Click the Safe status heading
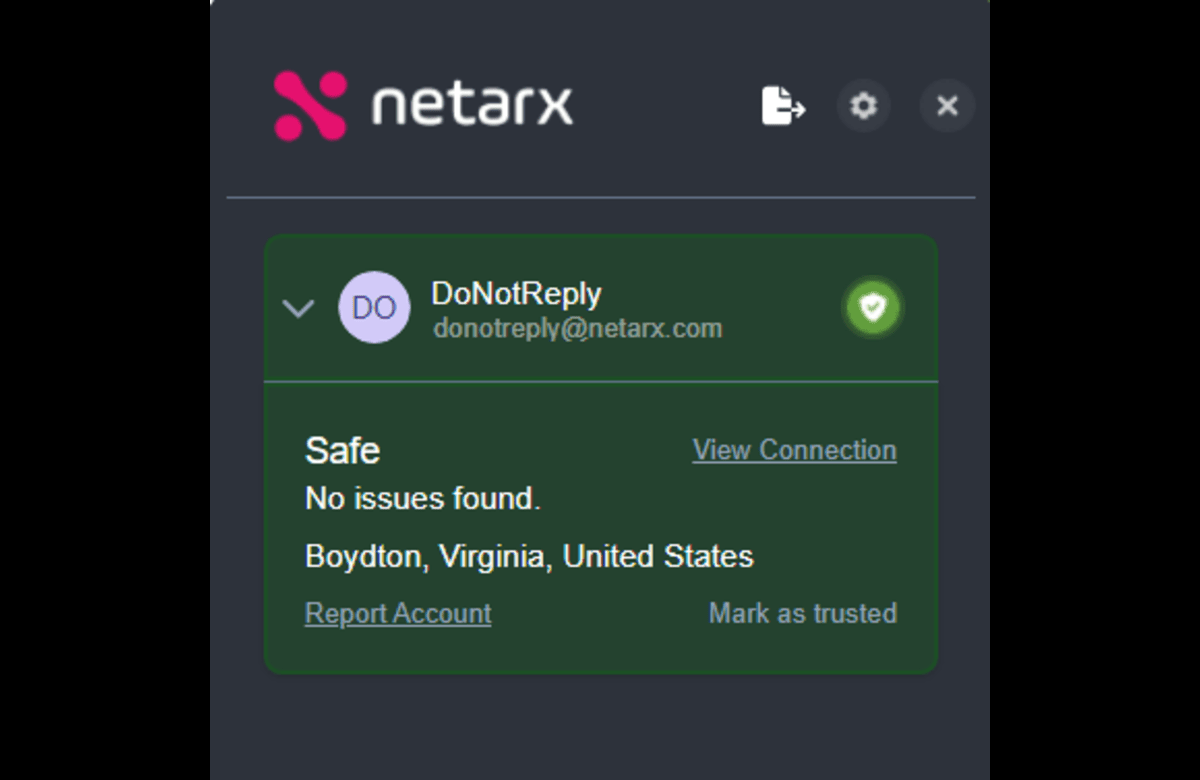This screenshot has height=780, width=1200. (x=342, y=450)
